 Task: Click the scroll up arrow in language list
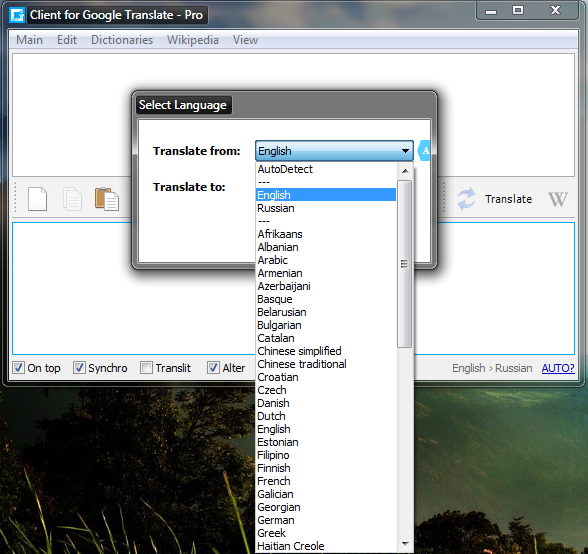(x=405, y=171)
